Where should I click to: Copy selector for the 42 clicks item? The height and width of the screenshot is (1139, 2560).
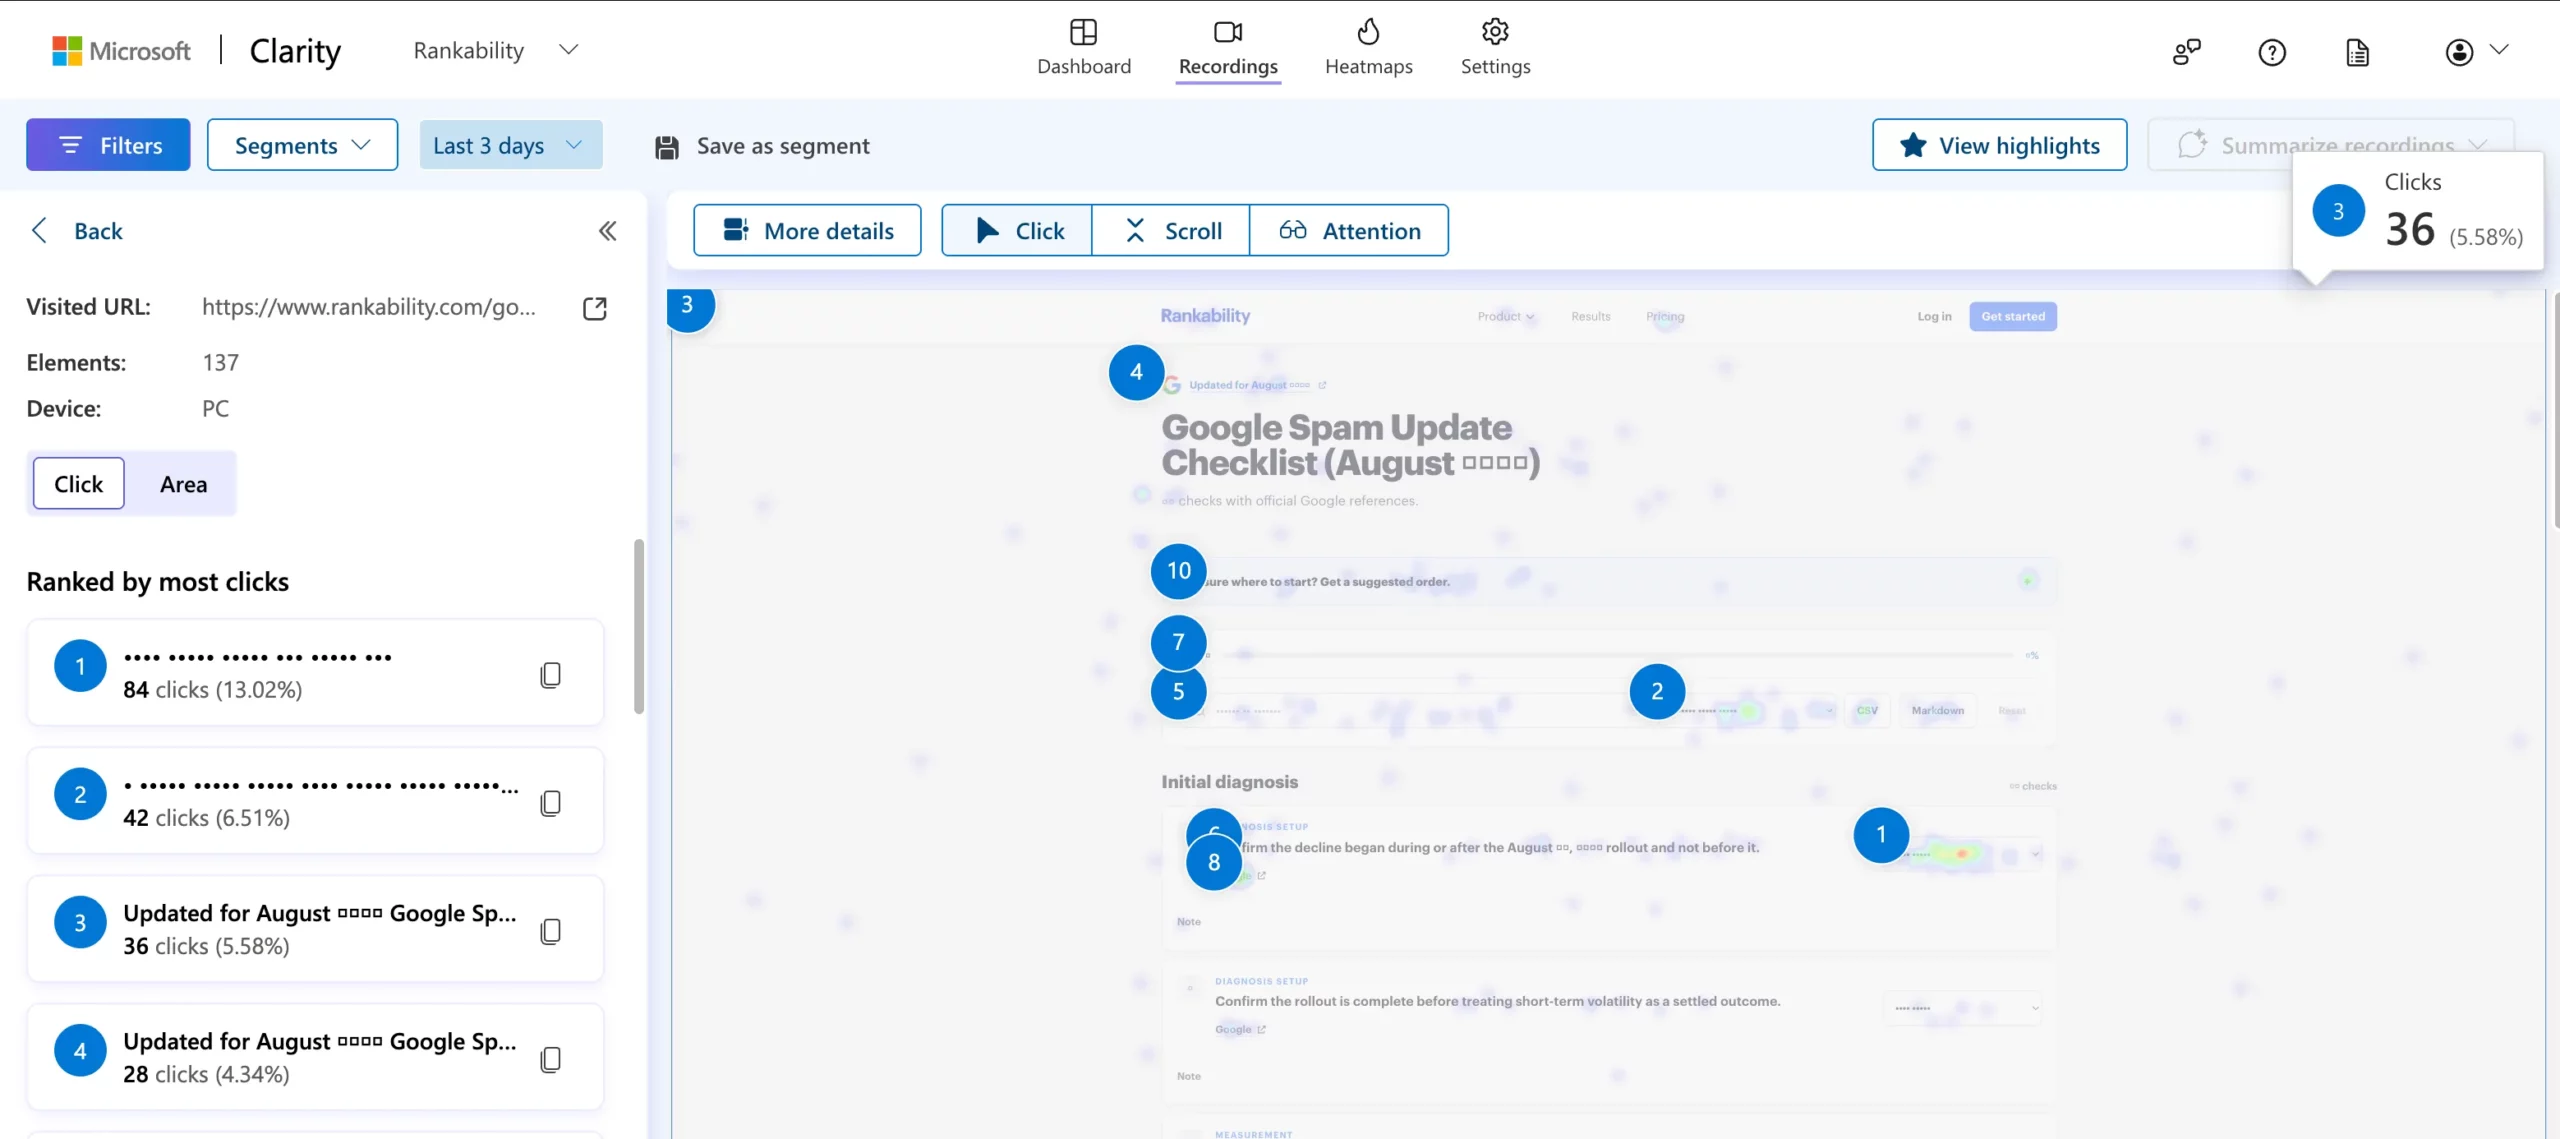click(x=550, y=803)
